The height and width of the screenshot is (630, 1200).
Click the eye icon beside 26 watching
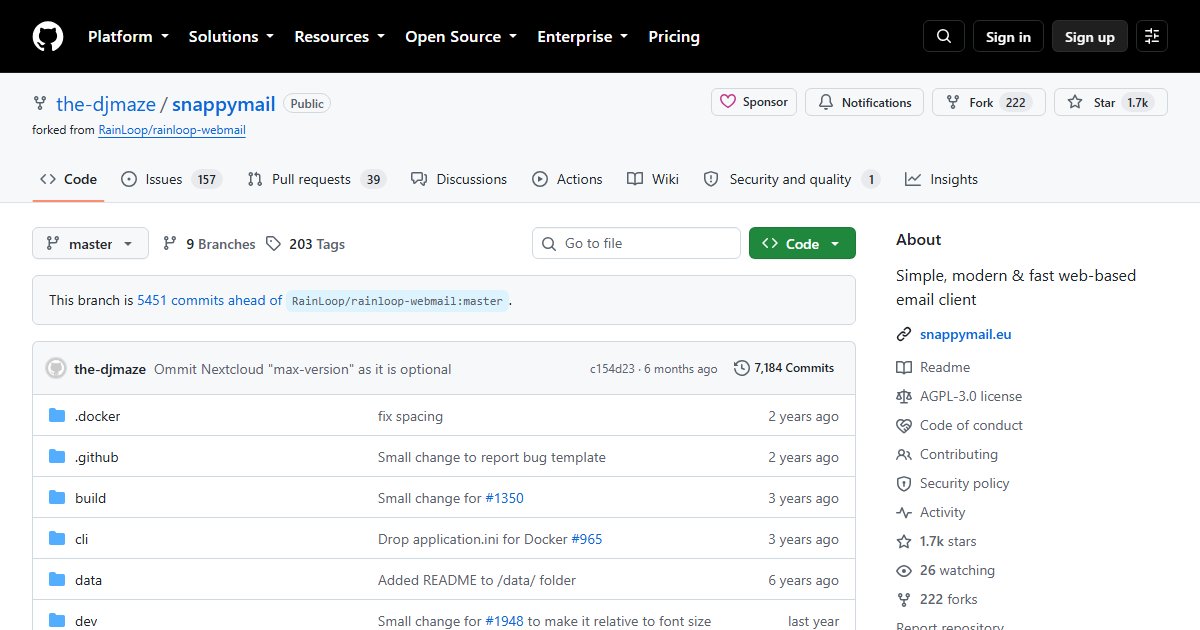click(x=904, y=570)
